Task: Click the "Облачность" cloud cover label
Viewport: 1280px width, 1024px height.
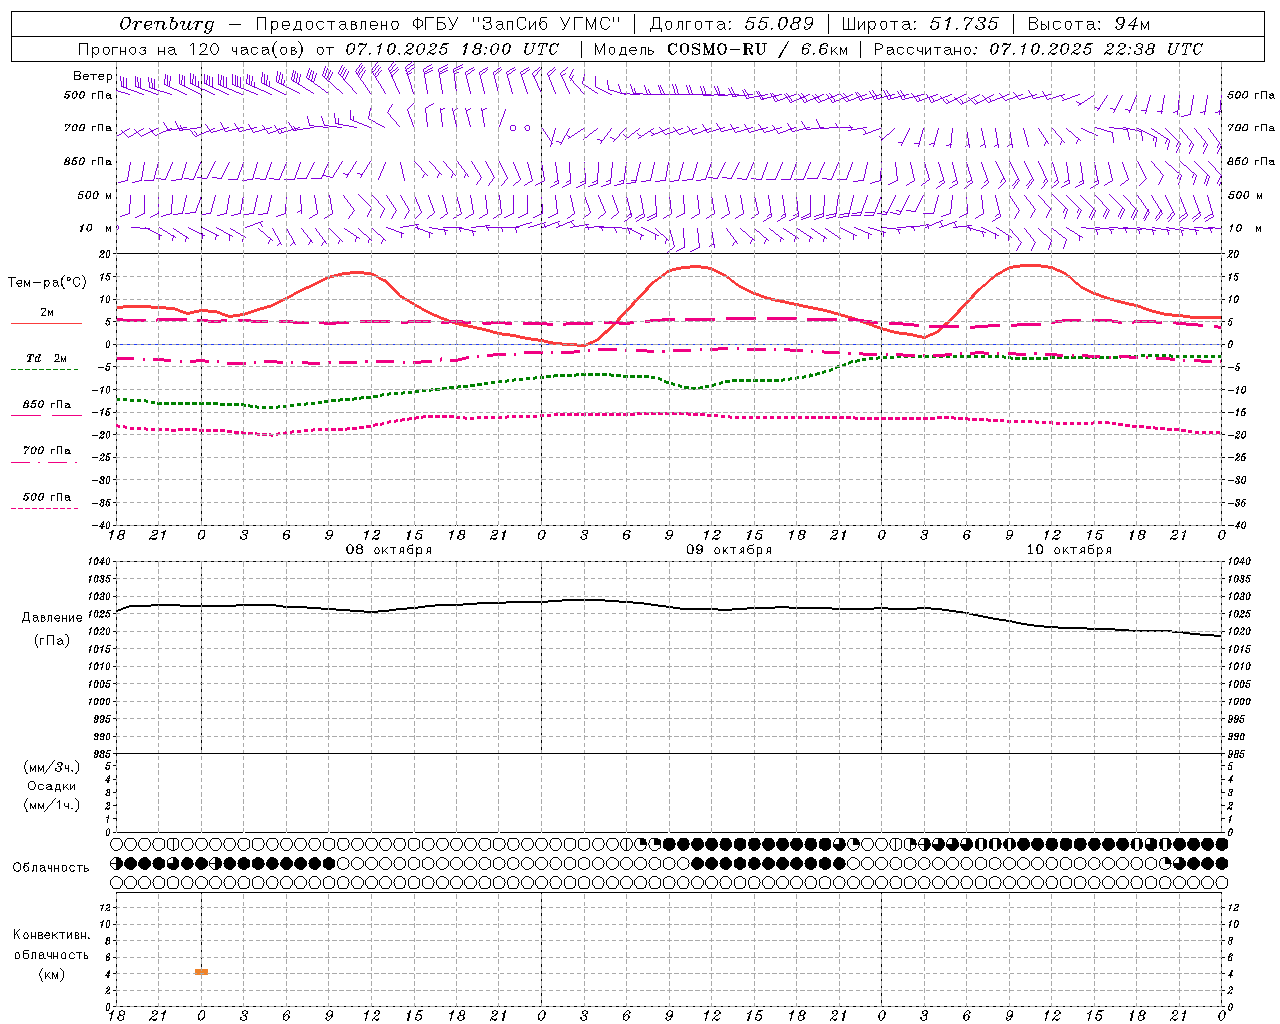Action: [51, 868]
